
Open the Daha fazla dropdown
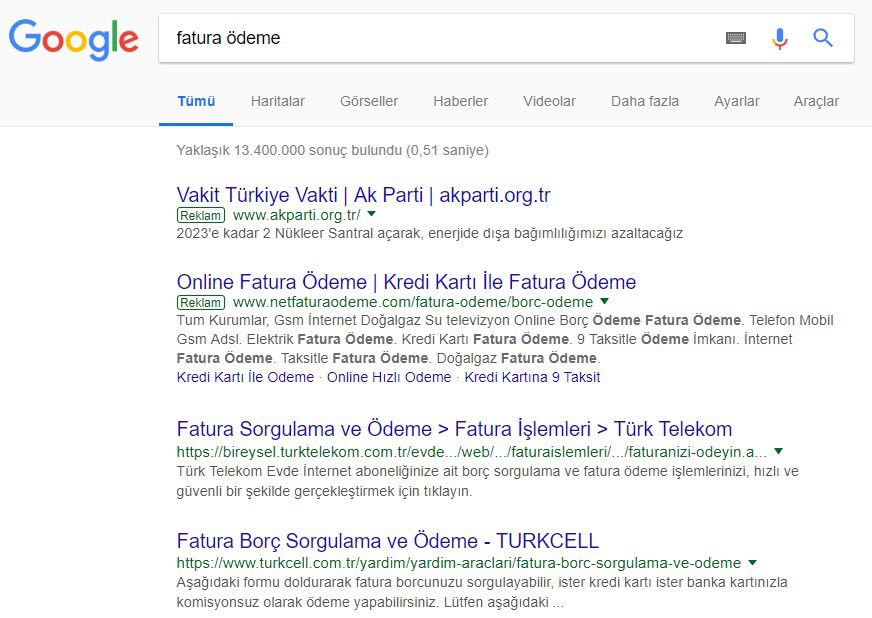644,101
